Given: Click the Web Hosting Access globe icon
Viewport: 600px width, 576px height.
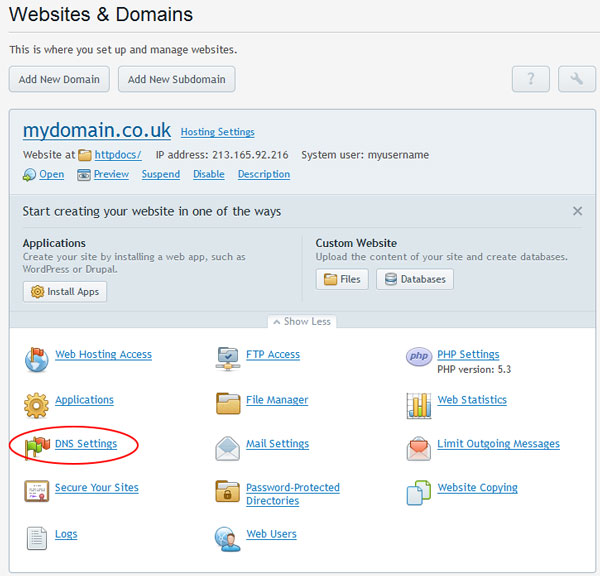Looking at the screenshot, I should [37, 360].
